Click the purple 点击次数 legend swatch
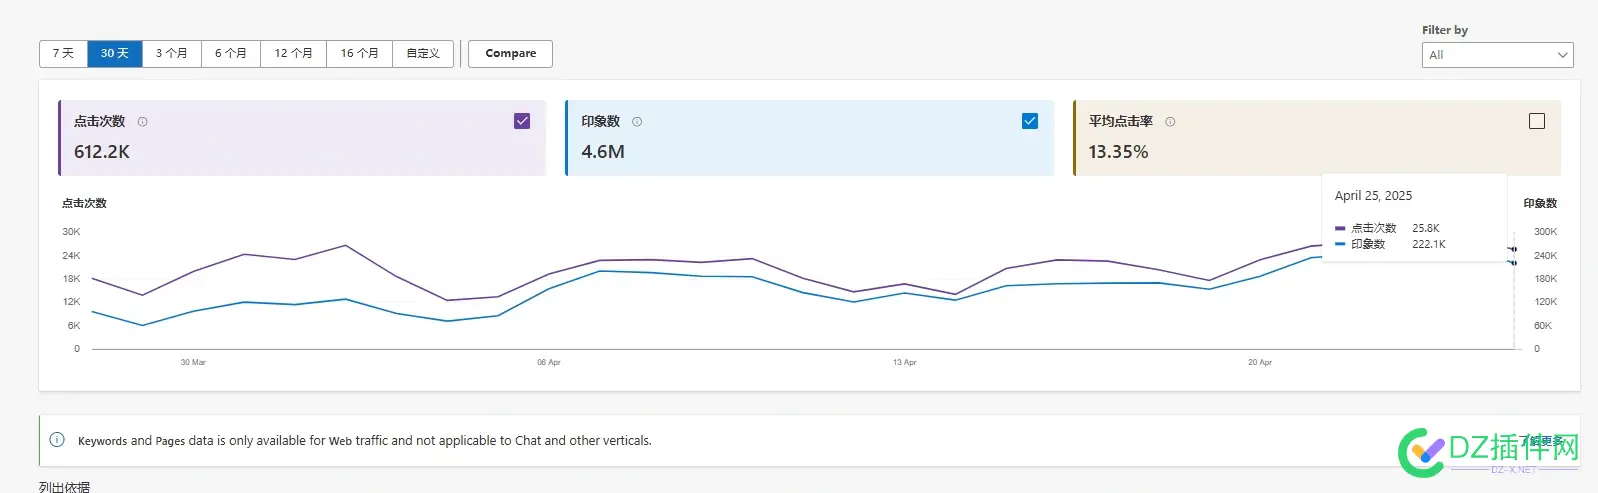 point(1340,228)
